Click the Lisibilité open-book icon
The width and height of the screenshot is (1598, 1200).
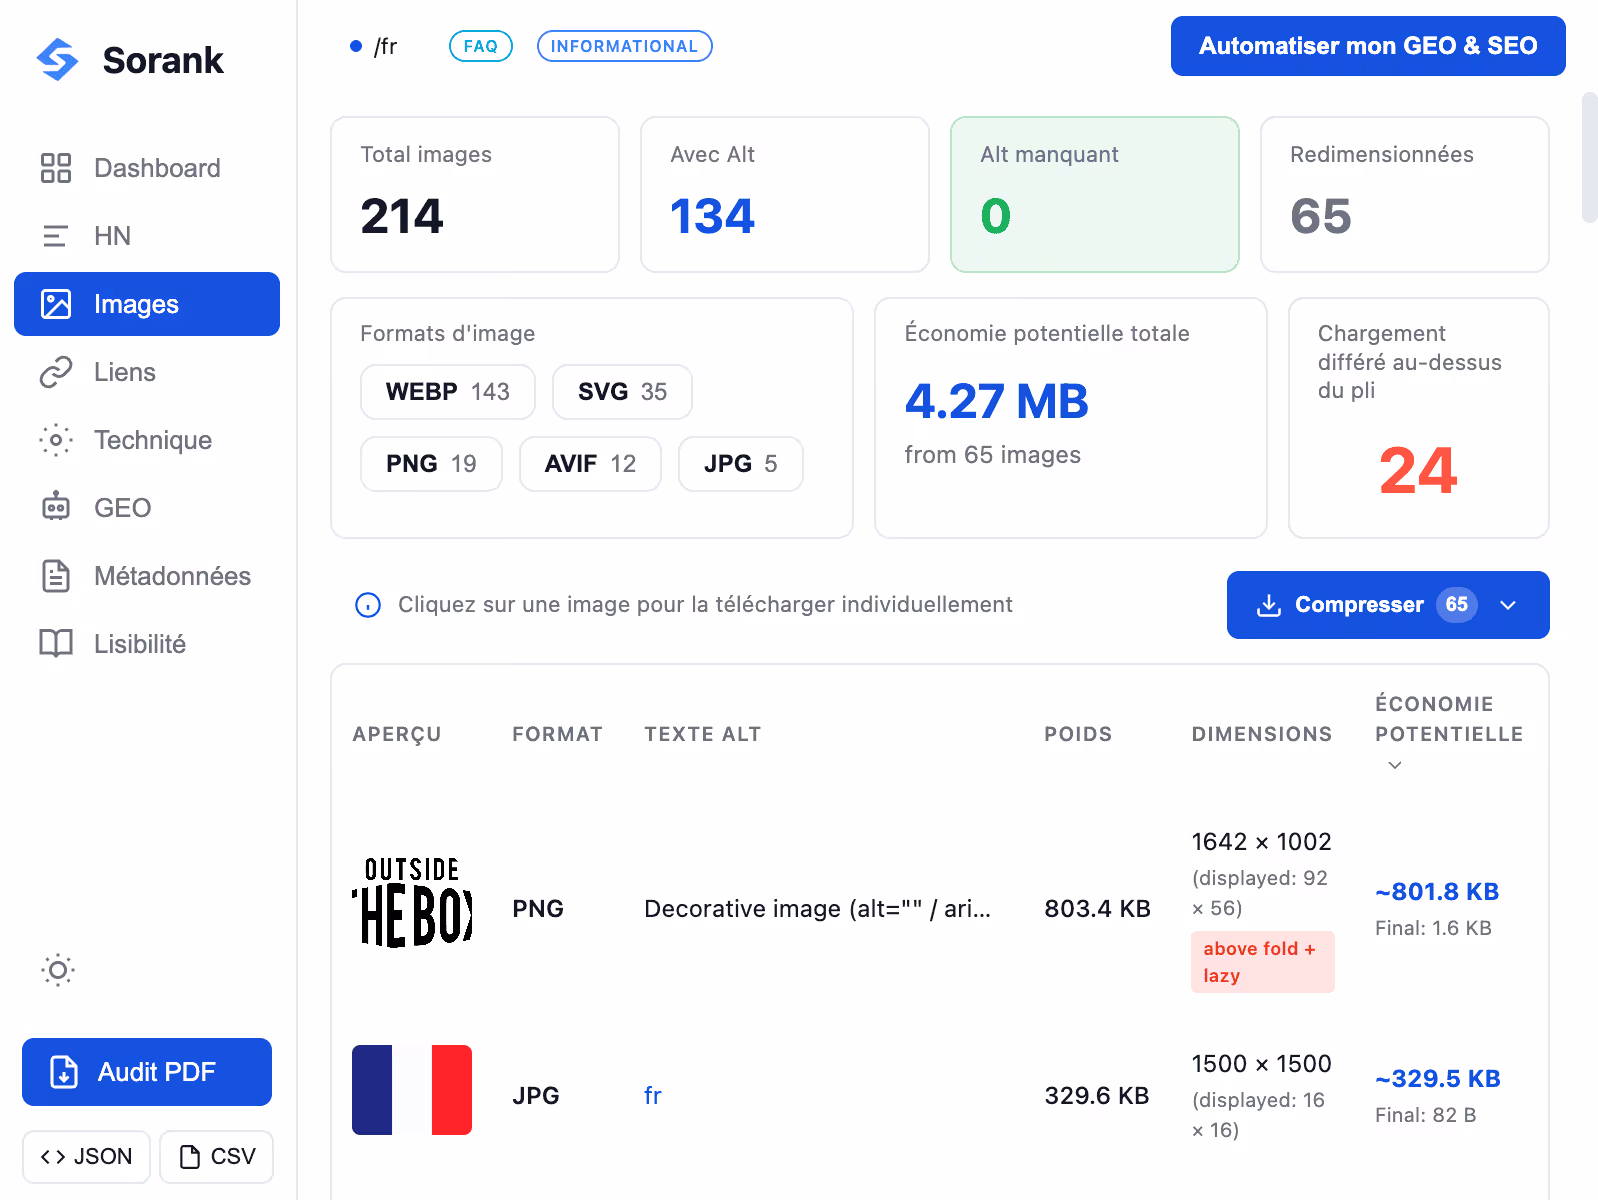56,644
